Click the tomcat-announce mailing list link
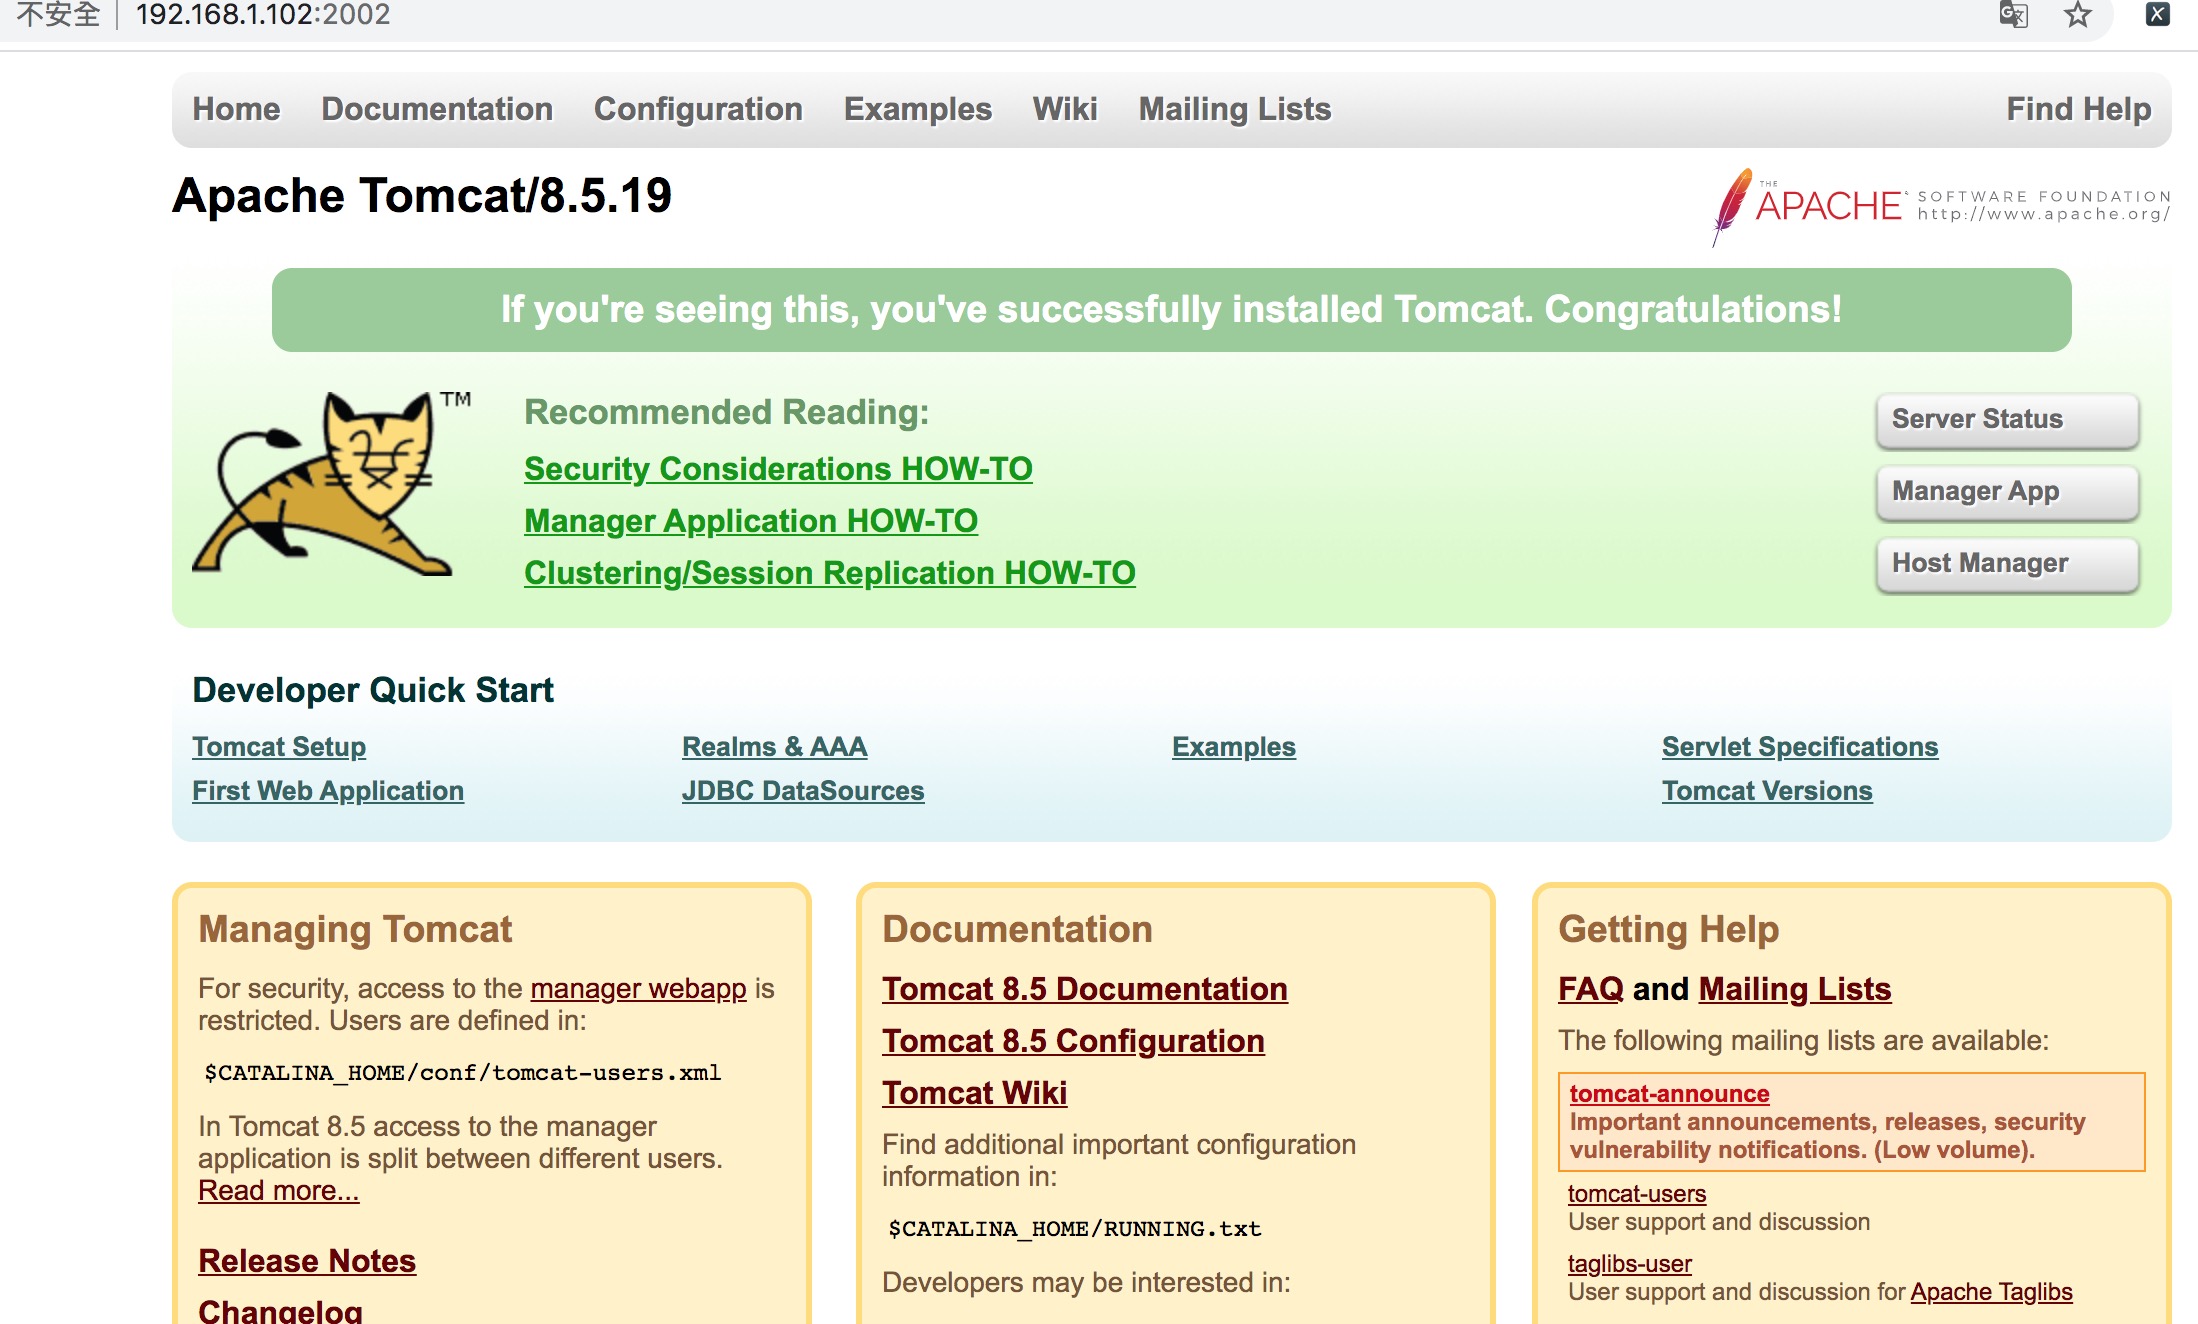This screenshot has height=1324, width=2198. click(1669, 1094)
